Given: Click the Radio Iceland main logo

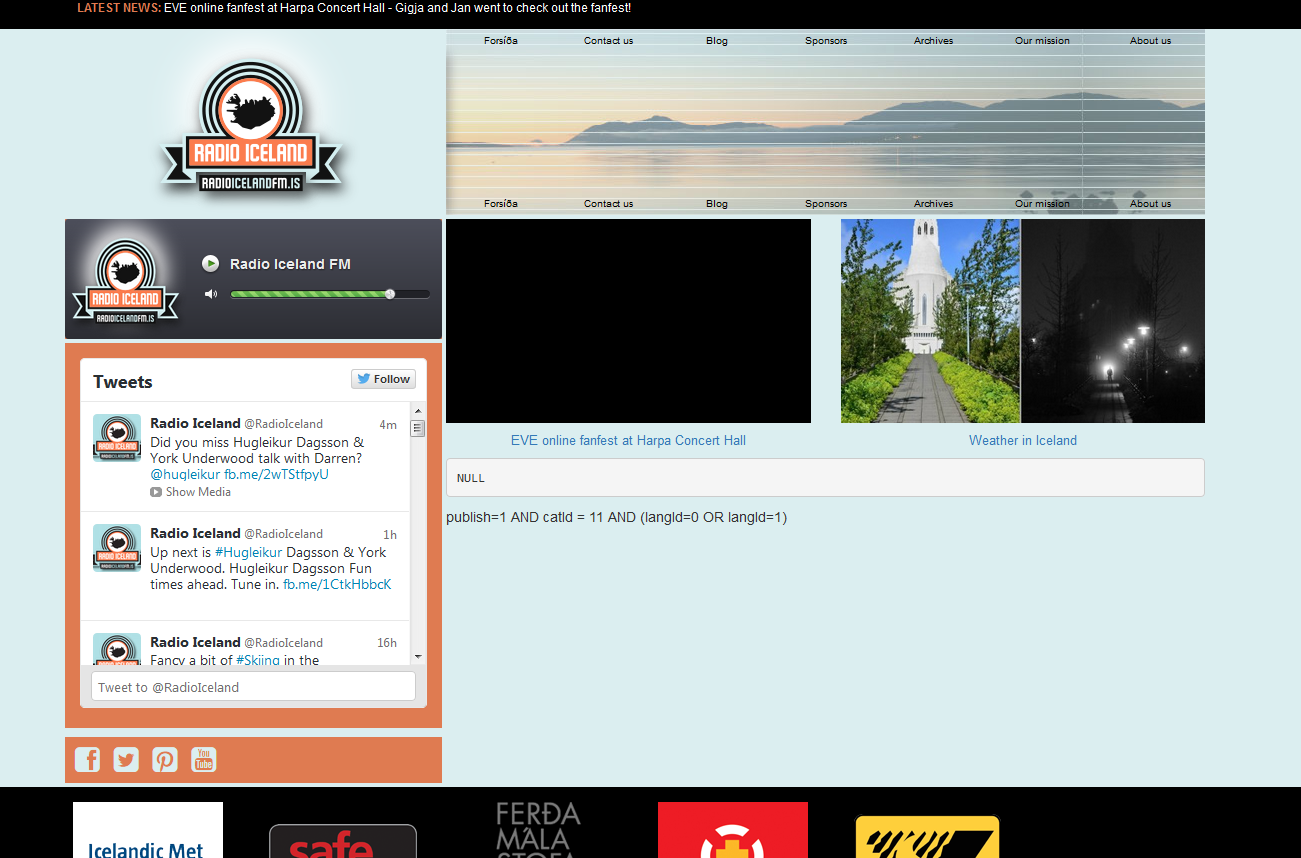Looking at the screenshot, I should 252,126.
